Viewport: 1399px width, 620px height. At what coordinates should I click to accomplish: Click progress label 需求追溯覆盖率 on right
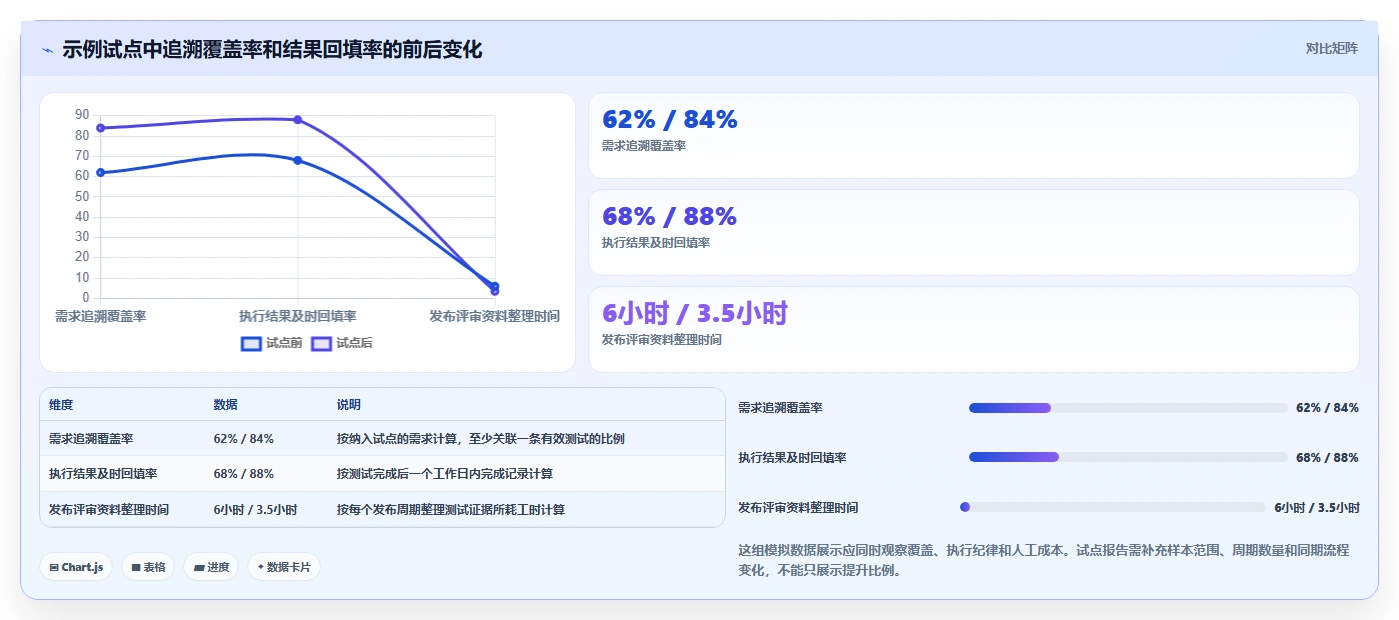click(780, 408)
